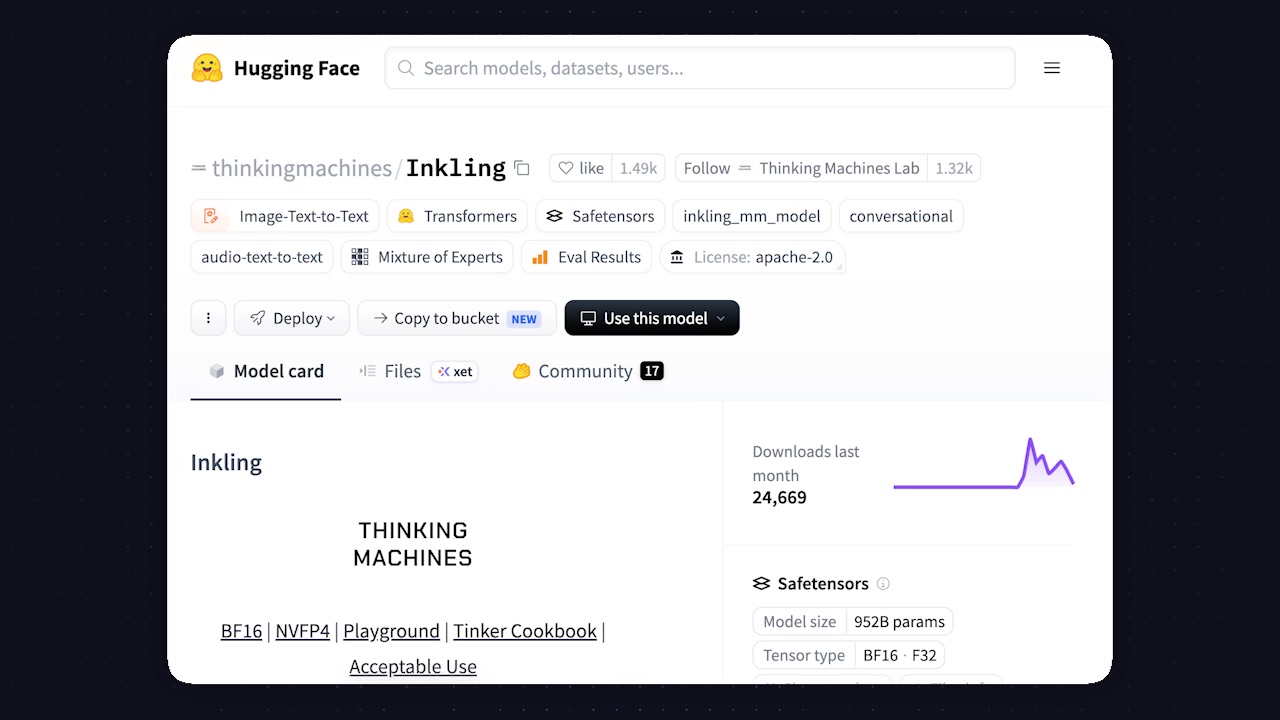Open the thinkingmachines organization link
This screenshot has width=1280, height=720.
(301, 168)
